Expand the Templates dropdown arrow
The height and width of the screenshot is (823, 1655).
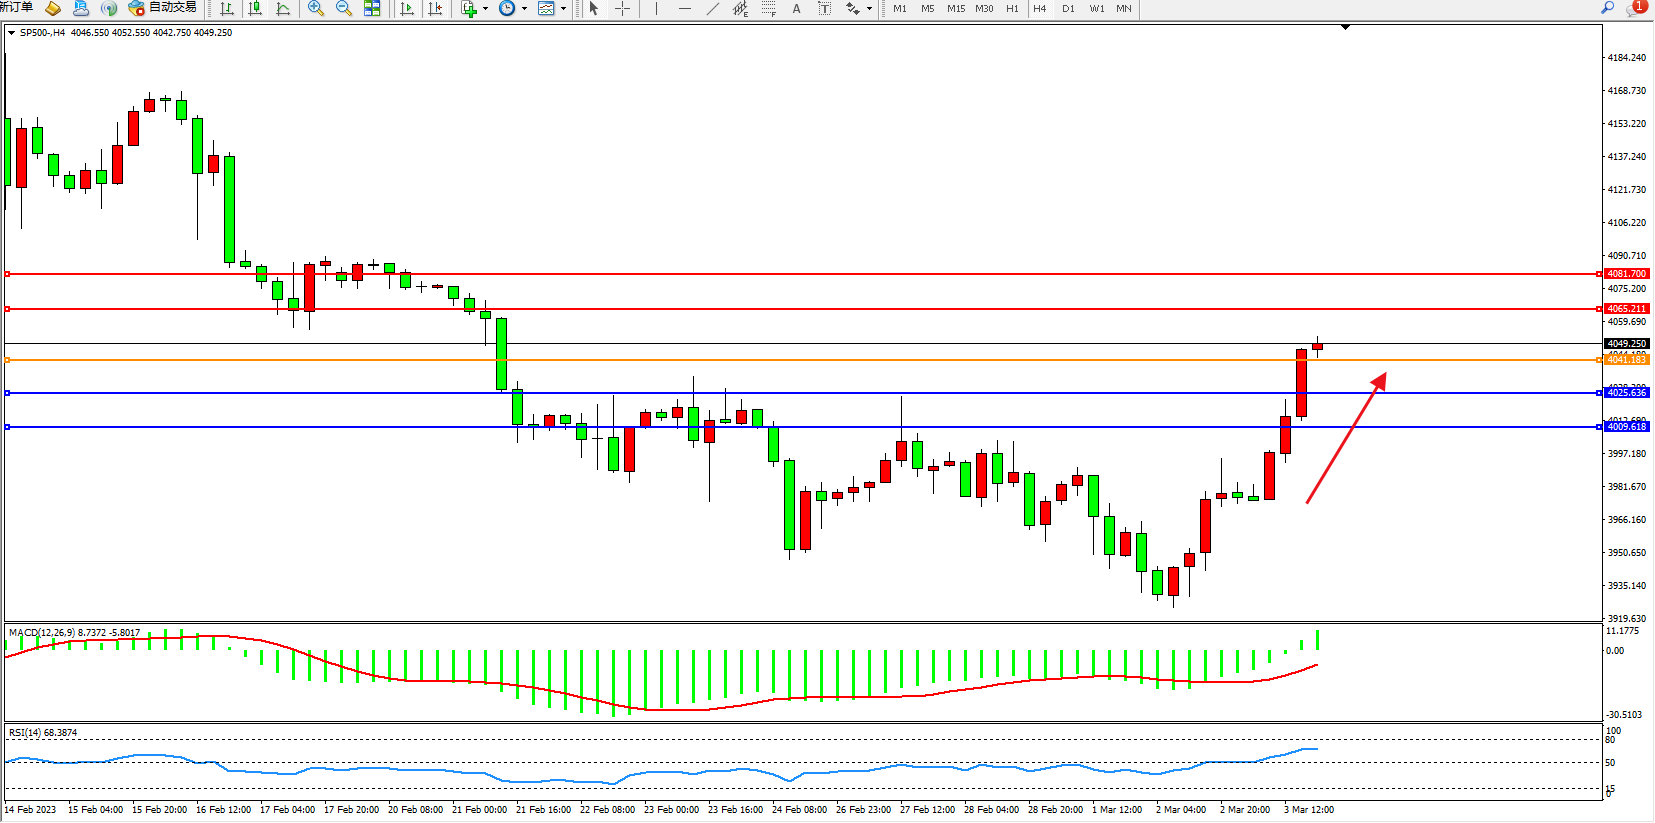pos(563,9)
